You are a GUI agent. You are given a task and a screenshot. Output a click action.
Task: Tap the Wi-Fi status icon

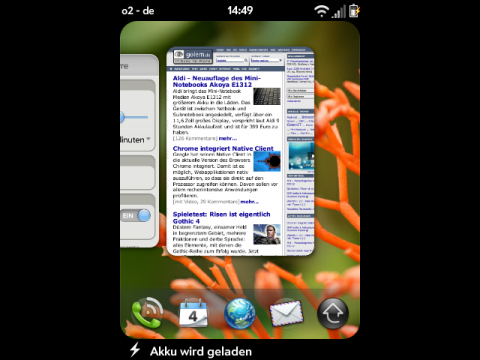pos(321,11)
